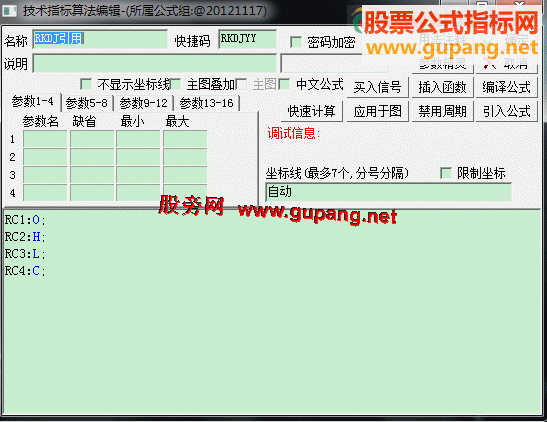Viewport: 547px width, 422px height.
Task: Click the 说明 description field
Action: 155,63
